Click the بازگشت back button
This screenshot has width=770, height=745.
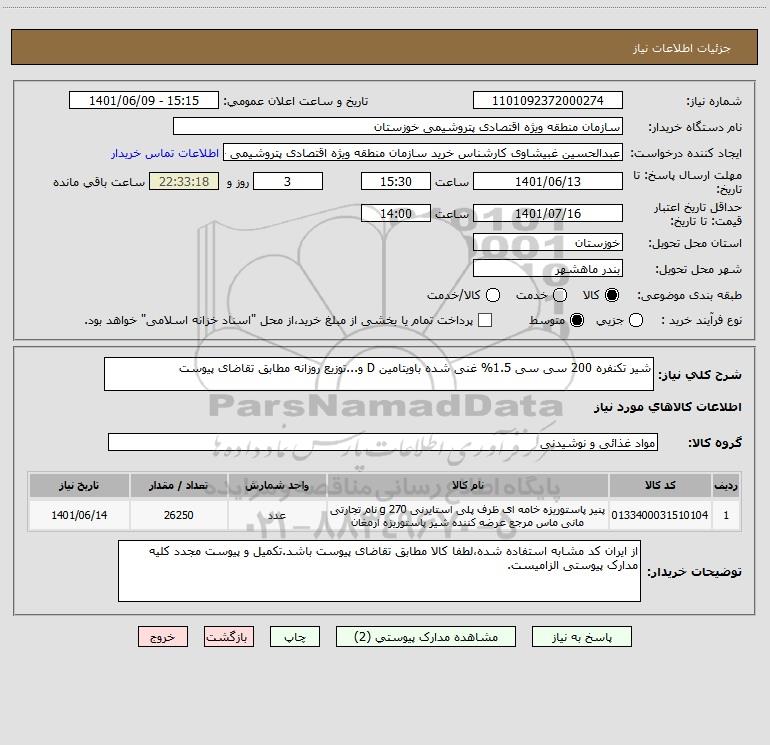[229, 636]
